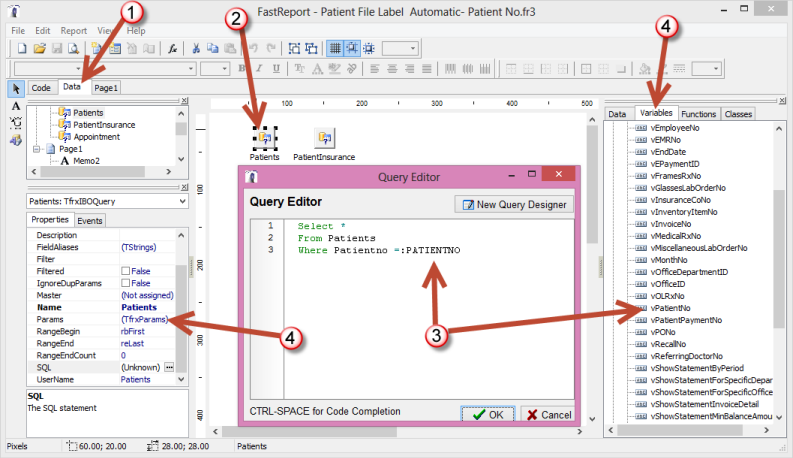The width and height of the screenshot is (793, 458).
Task: Open the Events tab in the object inspector
Action: (90, 221)
